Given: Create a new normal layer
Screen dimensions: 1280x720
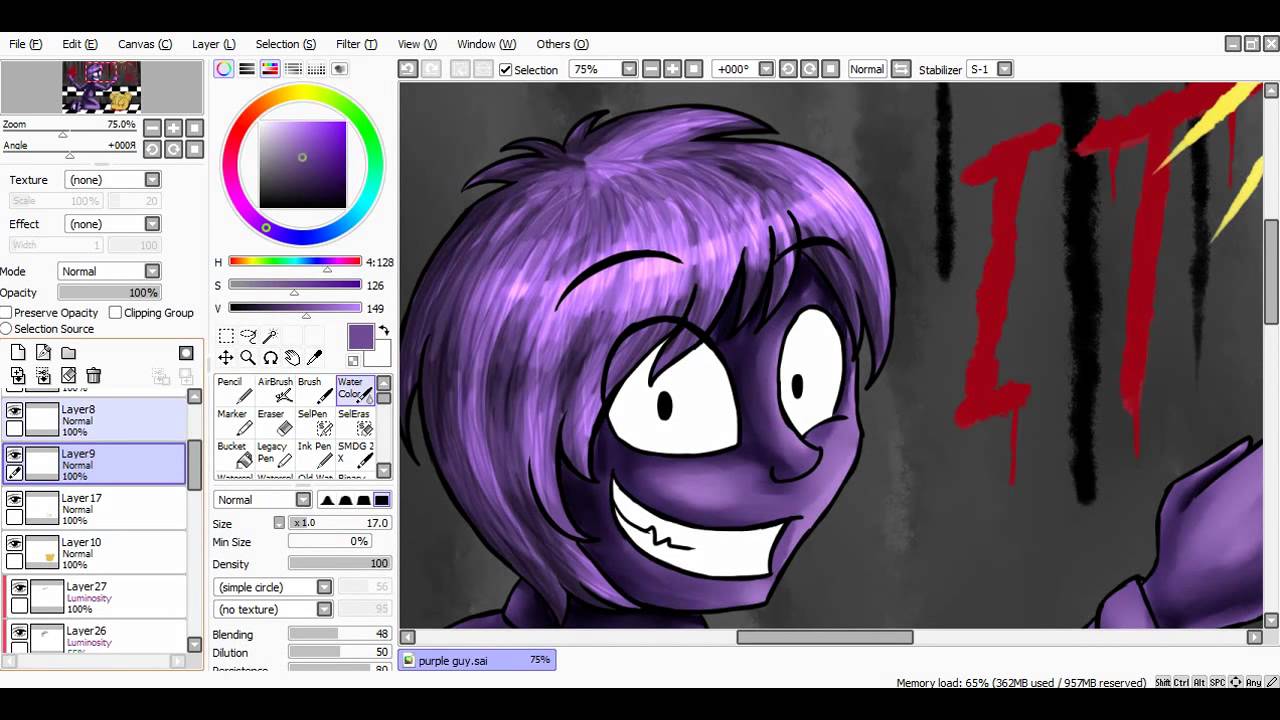Looking at the screenshot, I should point(18,353).
